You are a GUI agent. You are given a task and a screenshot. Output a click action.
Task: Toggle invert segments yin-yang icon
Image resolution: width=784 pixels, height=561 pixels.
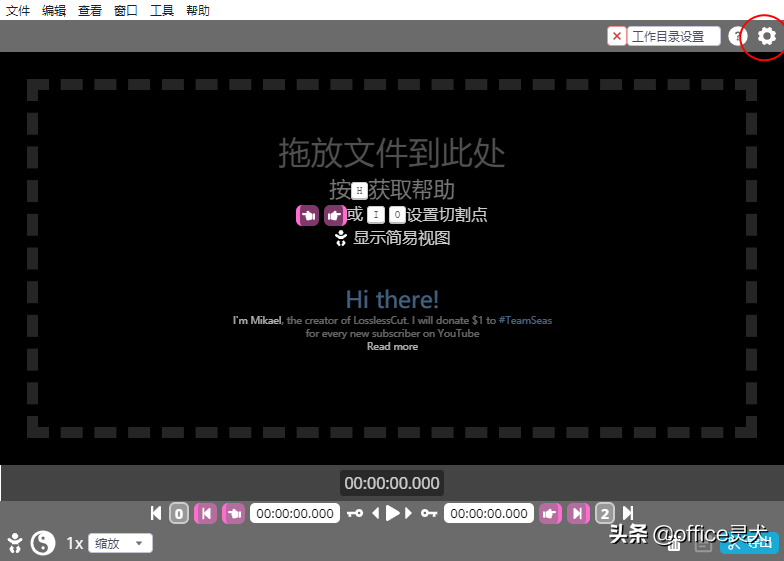[43, 542]
